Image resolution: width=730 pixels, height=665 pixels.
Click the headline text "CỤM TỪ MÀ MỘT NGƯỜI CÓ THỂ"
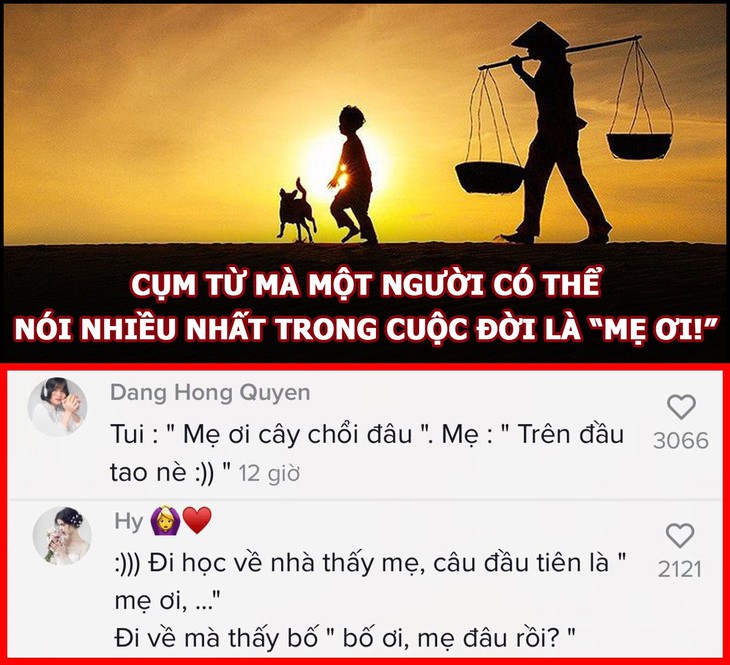point(366,283)
